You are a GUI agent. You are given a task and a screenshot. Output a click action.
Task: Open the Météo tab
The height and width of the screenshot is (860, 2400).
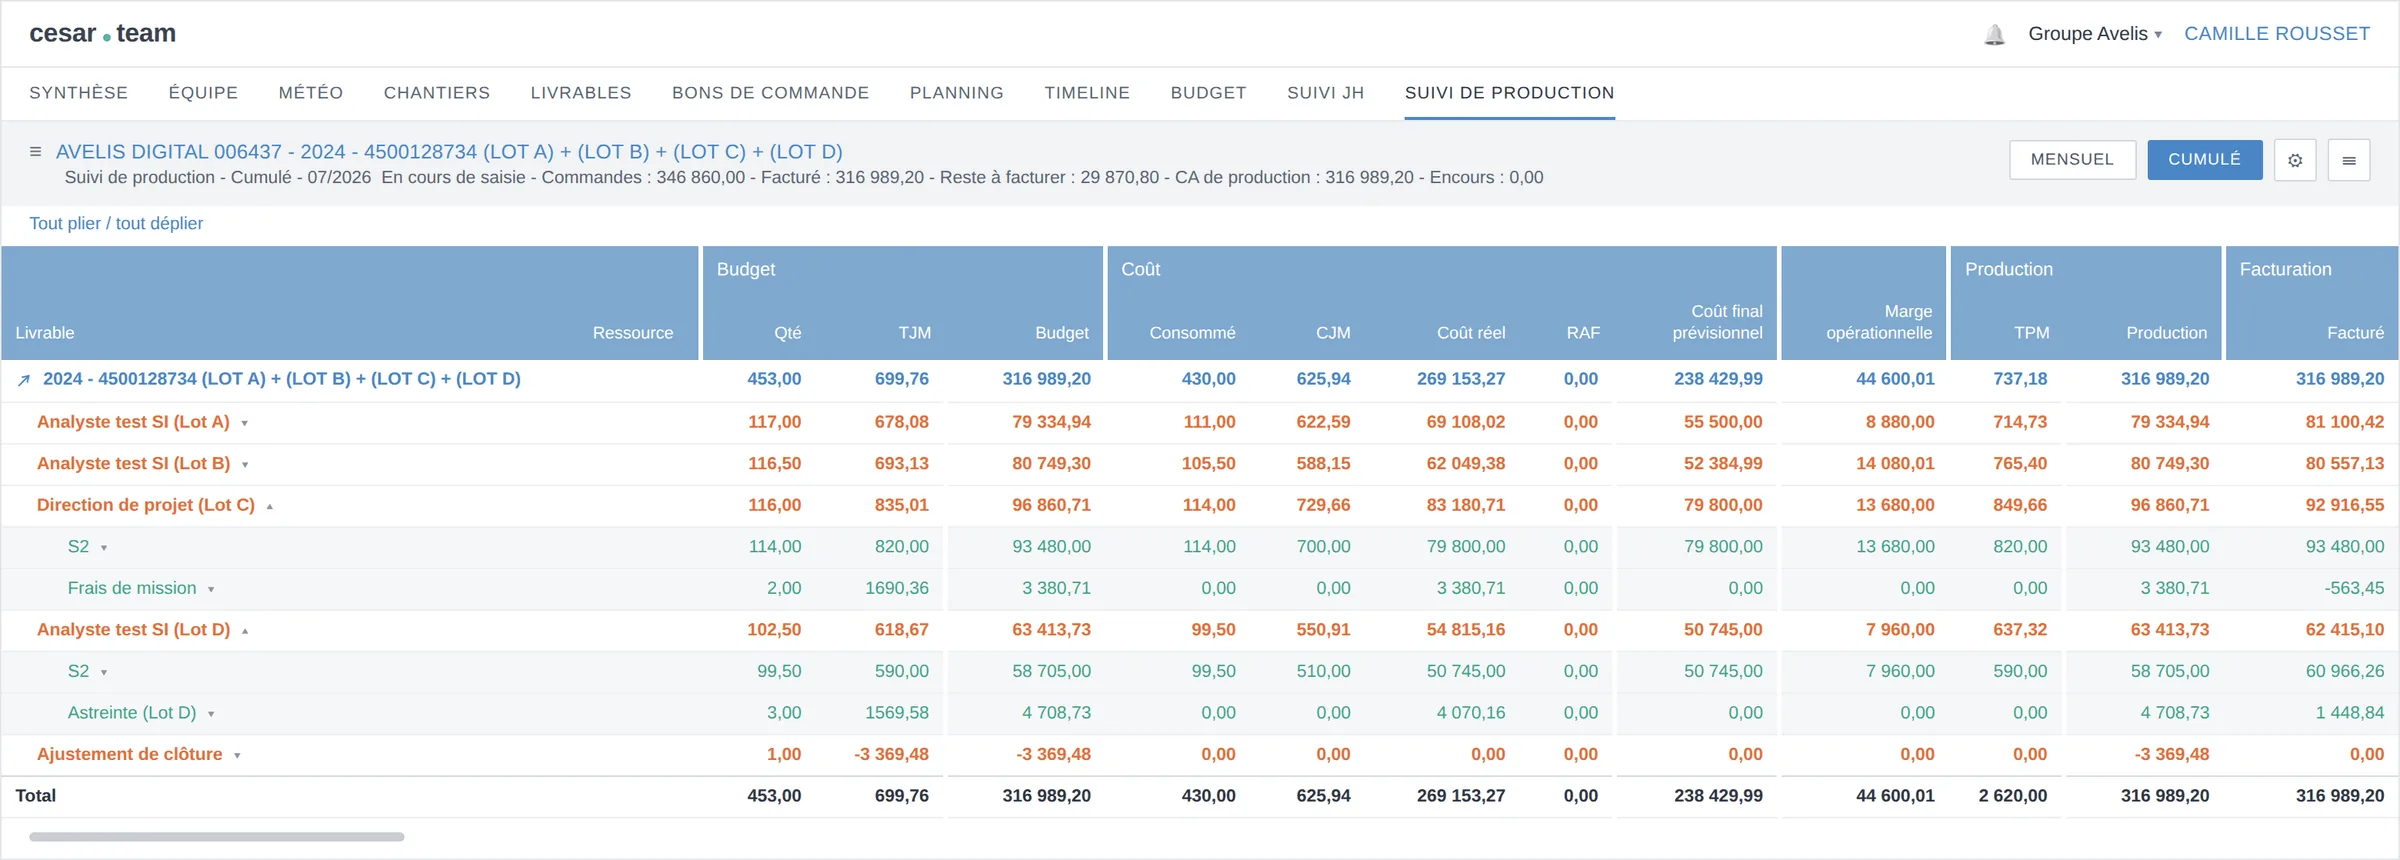pos(311,93)
